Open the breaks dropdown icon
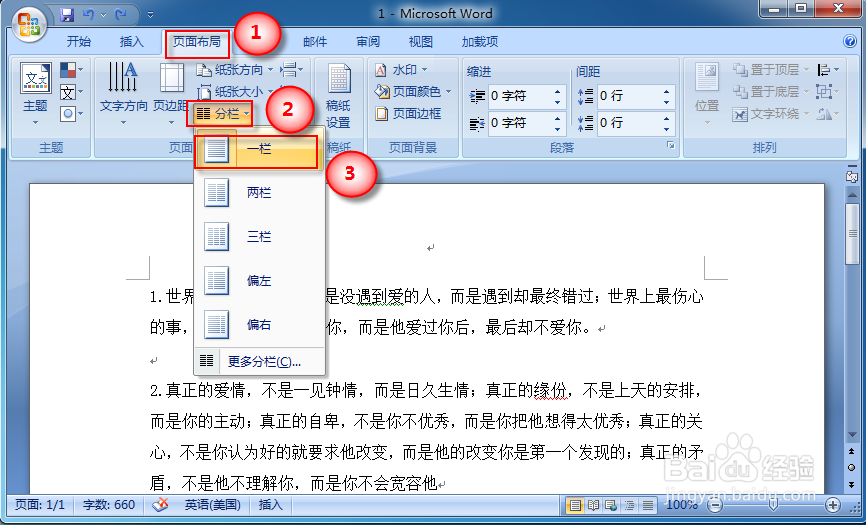 [292, 70]
